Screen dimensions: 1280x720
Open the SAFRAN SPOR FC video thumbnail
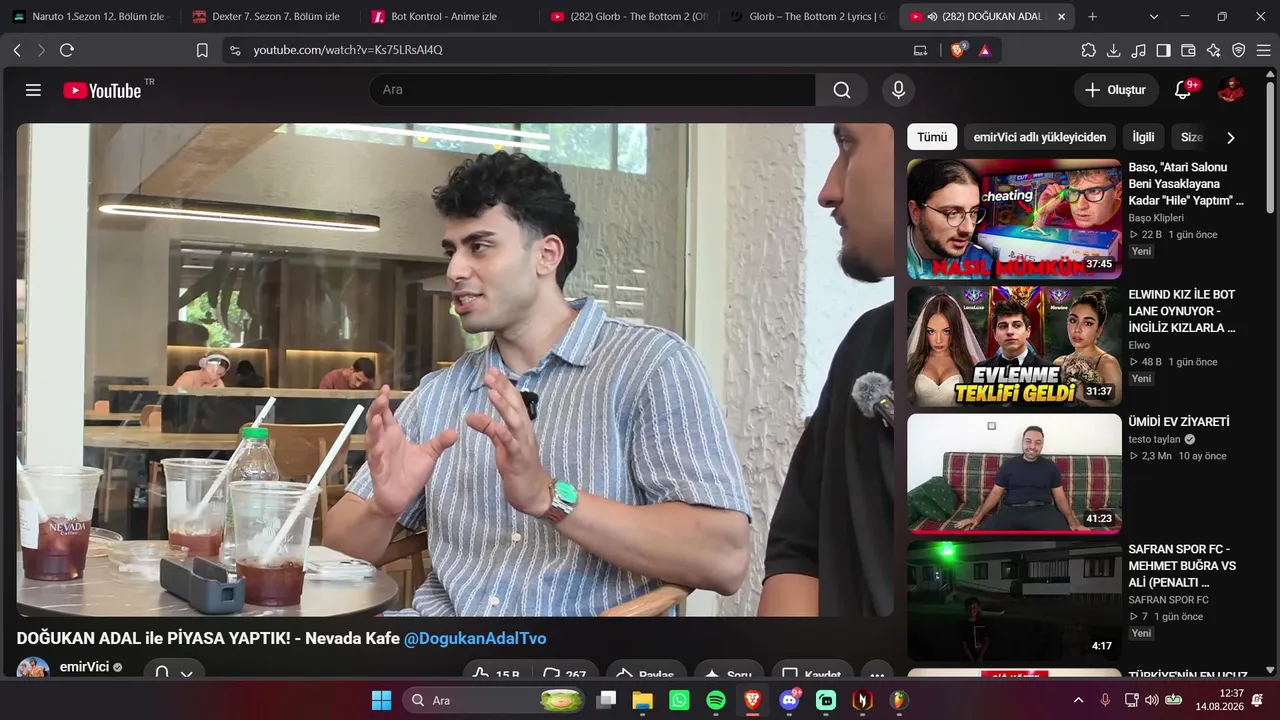(x=1014, y=601)
